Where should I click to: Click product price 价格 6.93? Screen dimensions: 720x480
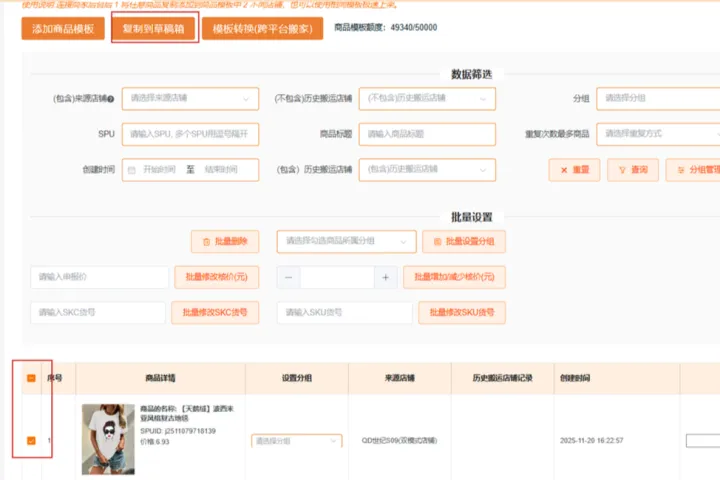[155, 442]
